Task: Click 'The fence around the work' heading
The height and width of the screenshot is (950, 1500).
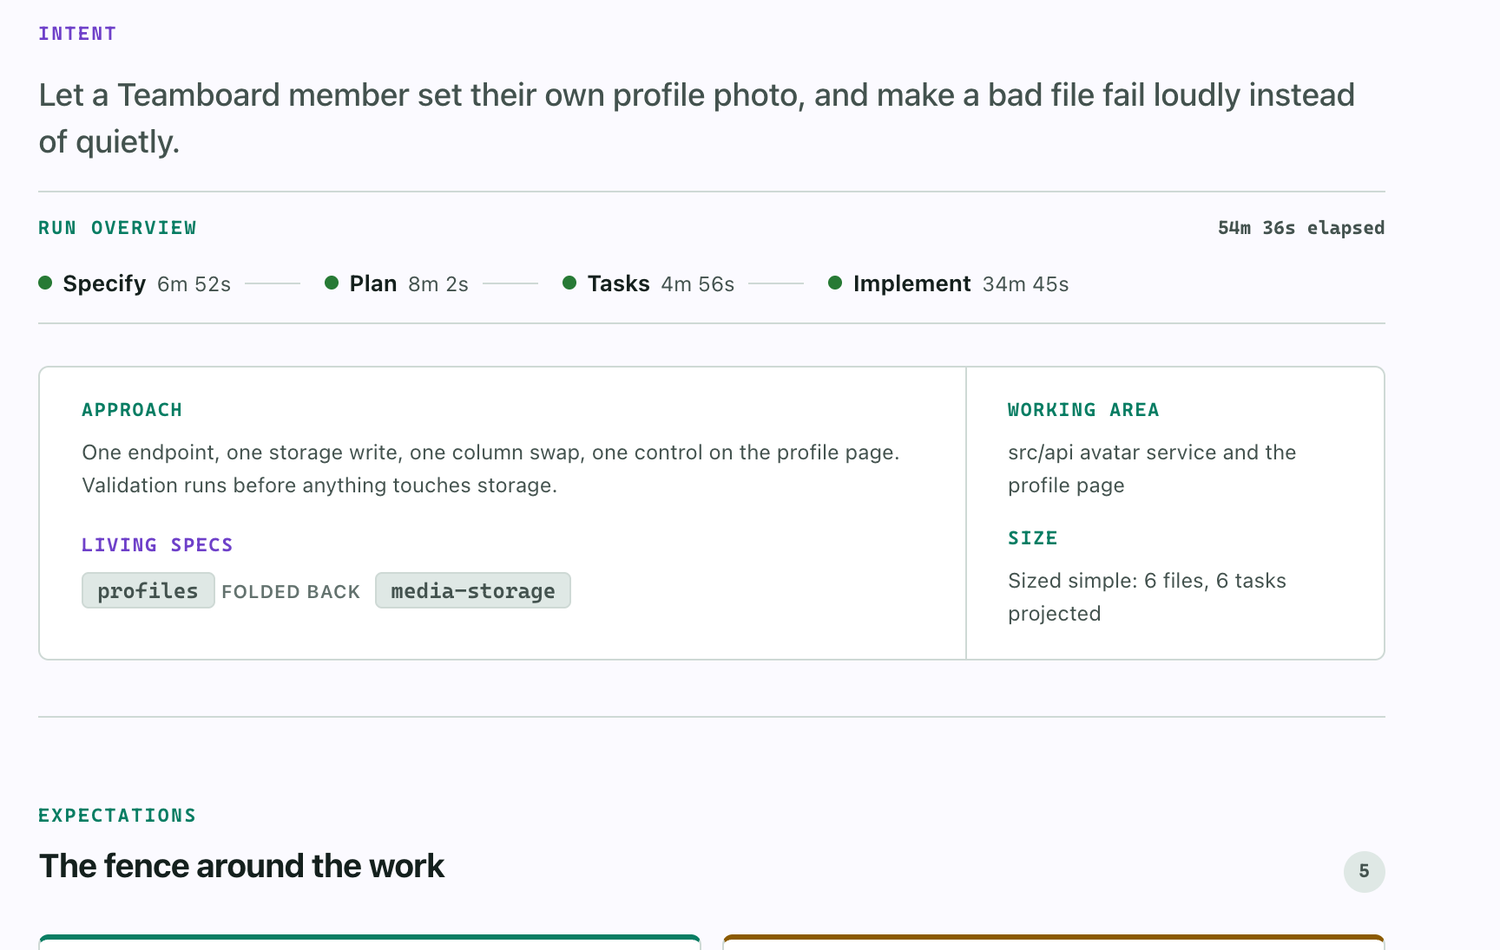Action: [x=241, y=866]
